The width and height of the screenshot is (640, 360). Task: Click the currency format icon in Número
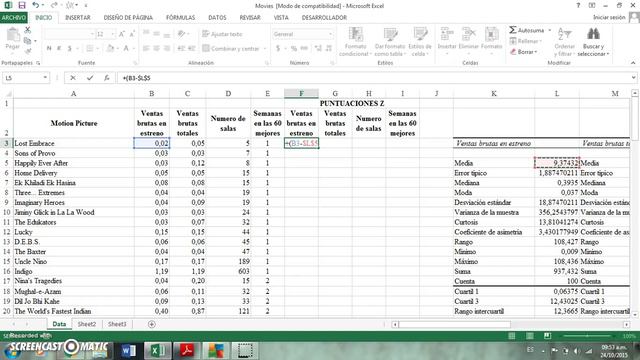278,49
